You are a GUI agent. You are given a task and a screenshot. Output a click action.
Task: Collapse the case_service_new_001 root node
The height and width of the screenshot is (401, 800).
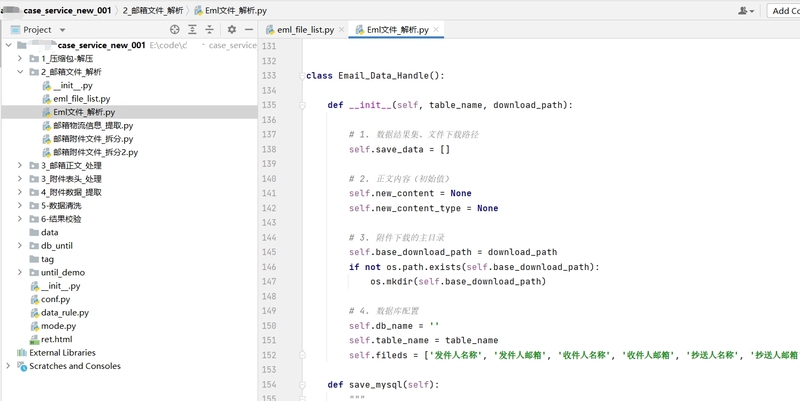[x=8, y=45]
